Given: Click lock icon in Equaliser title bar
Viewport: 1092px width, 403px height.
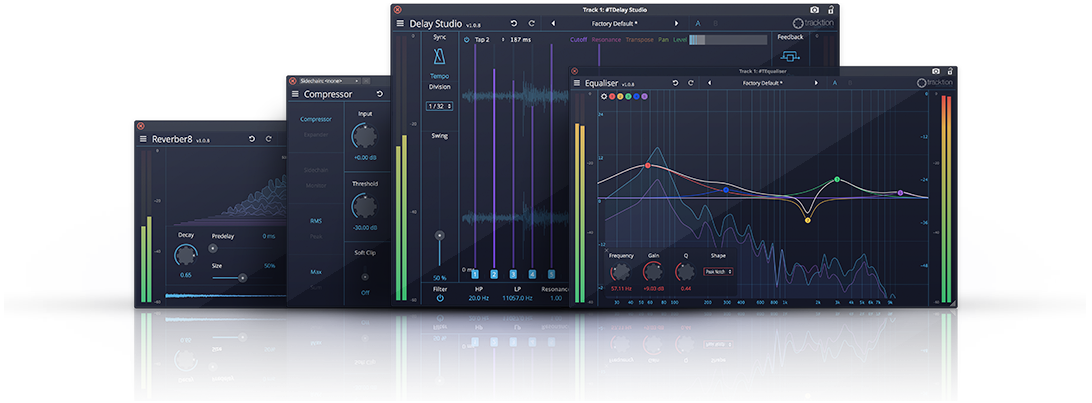Looking at the screenshot, I should pos(951,71).
